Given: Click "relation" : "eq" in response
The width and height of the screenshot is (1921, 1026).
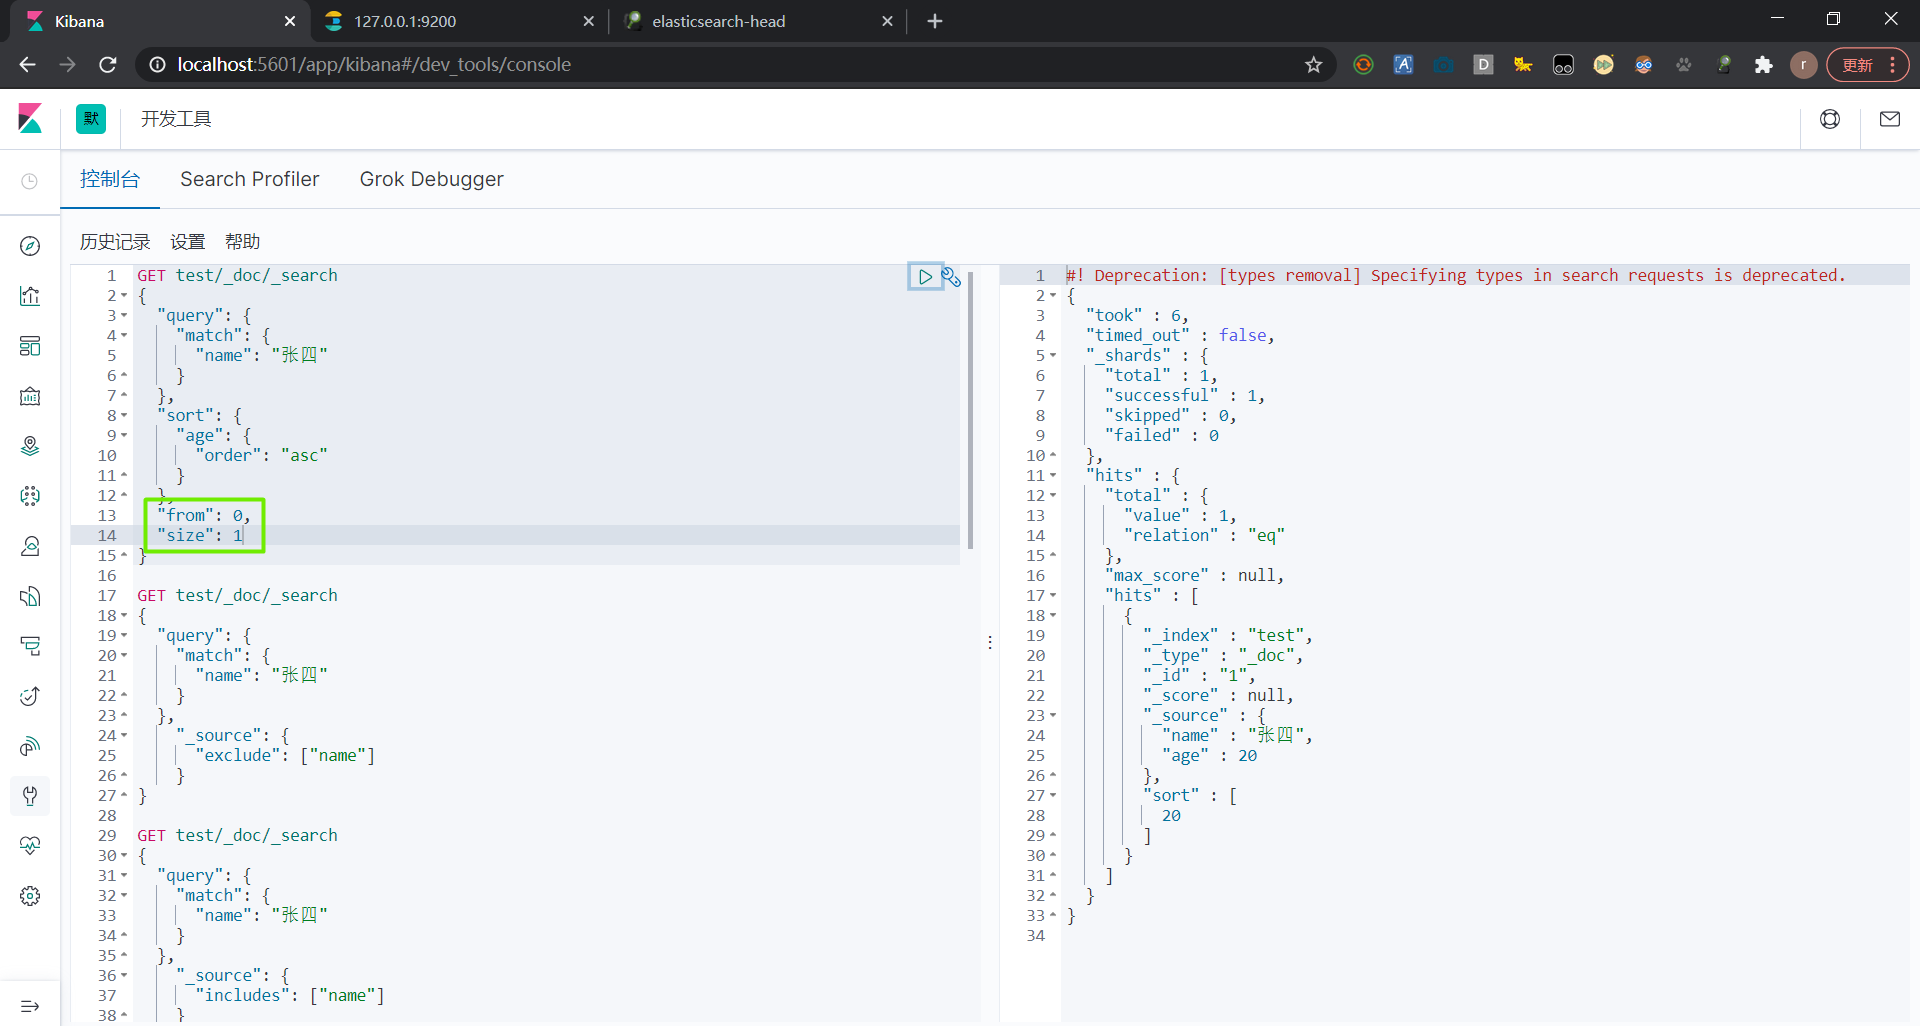Looking at the screenshot, I should (x=1204, y=535).
